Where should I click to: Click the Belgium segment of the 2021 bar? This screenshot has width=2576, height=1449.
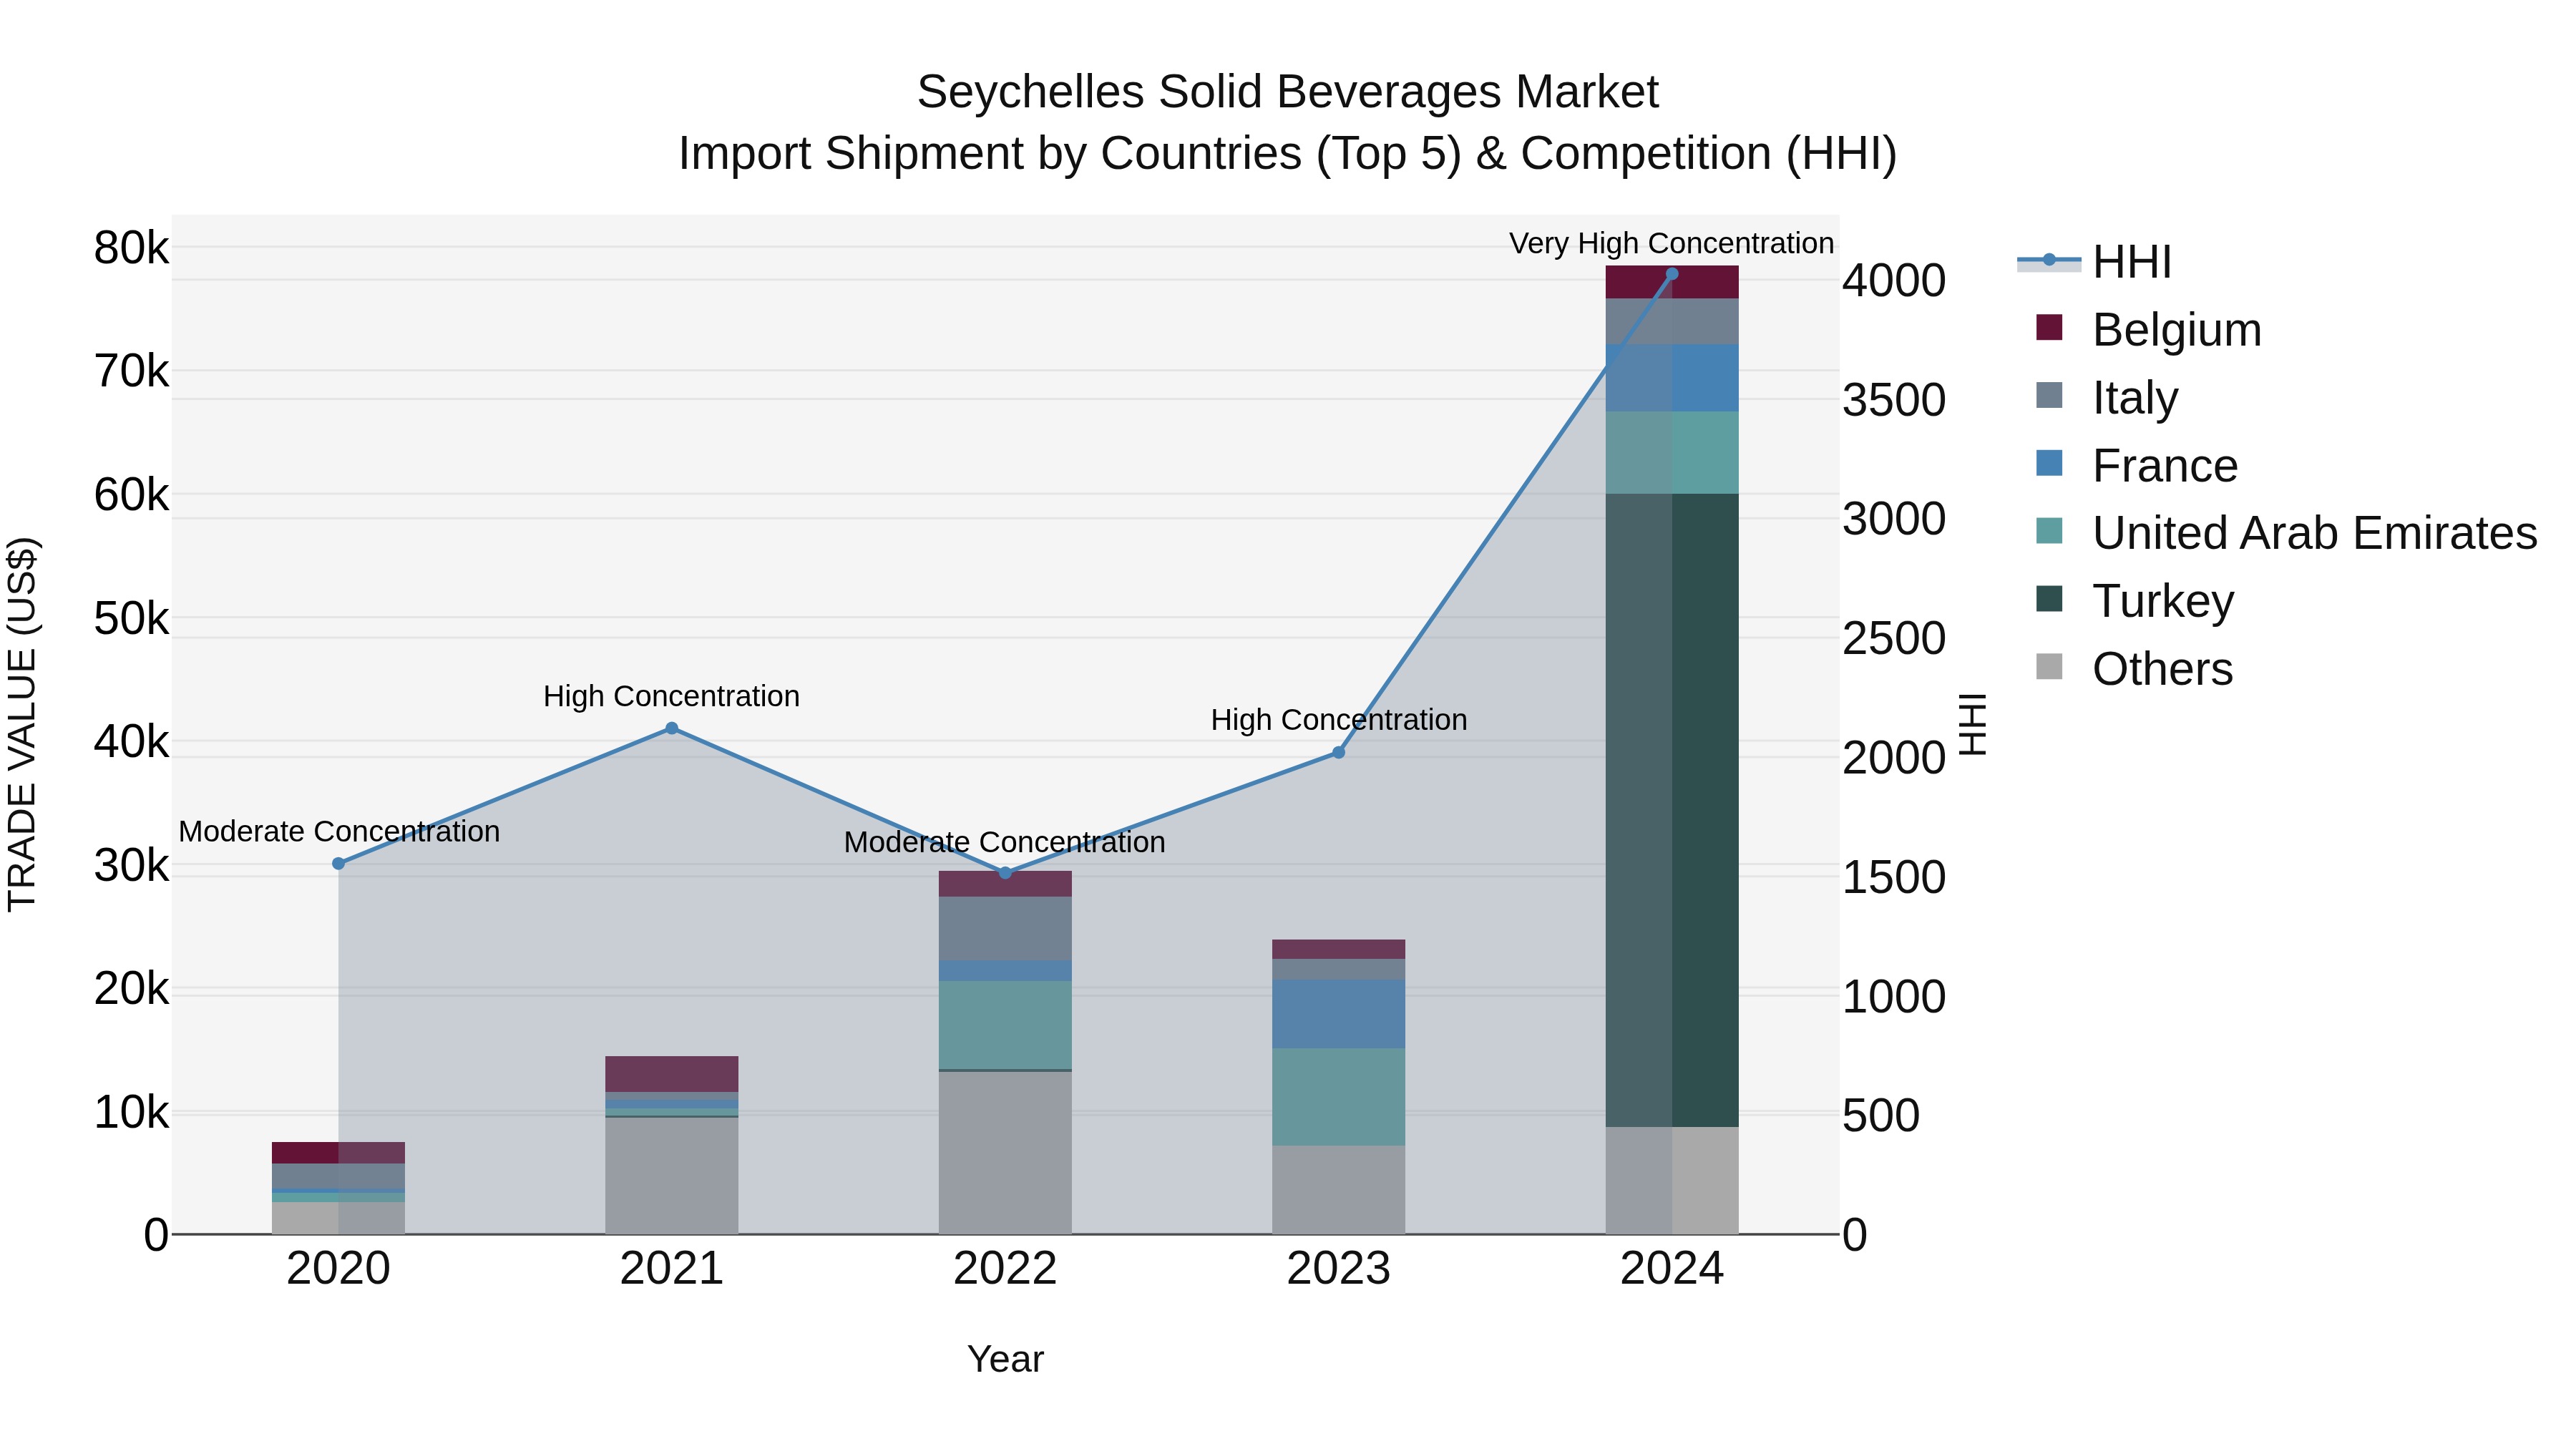[672, 1074]
